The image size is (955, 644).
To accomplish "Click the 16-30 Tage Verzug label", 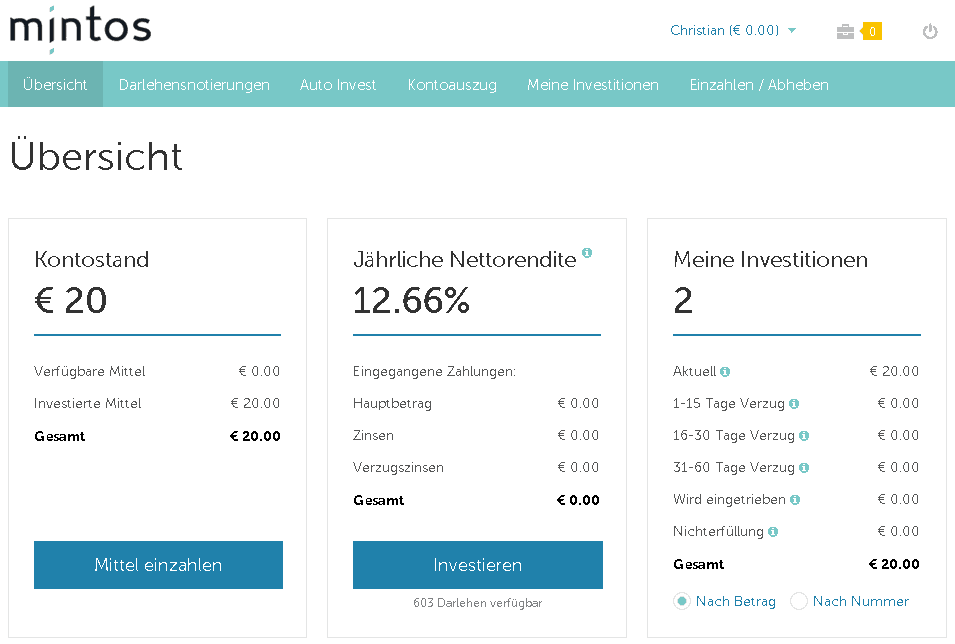I will pos(734,436).
